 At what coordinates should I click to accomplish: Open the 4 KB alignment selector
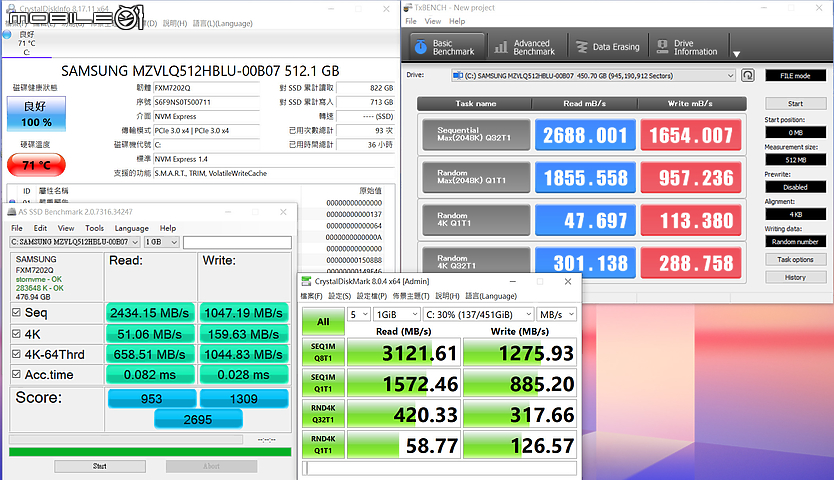[x=795, y=214]
